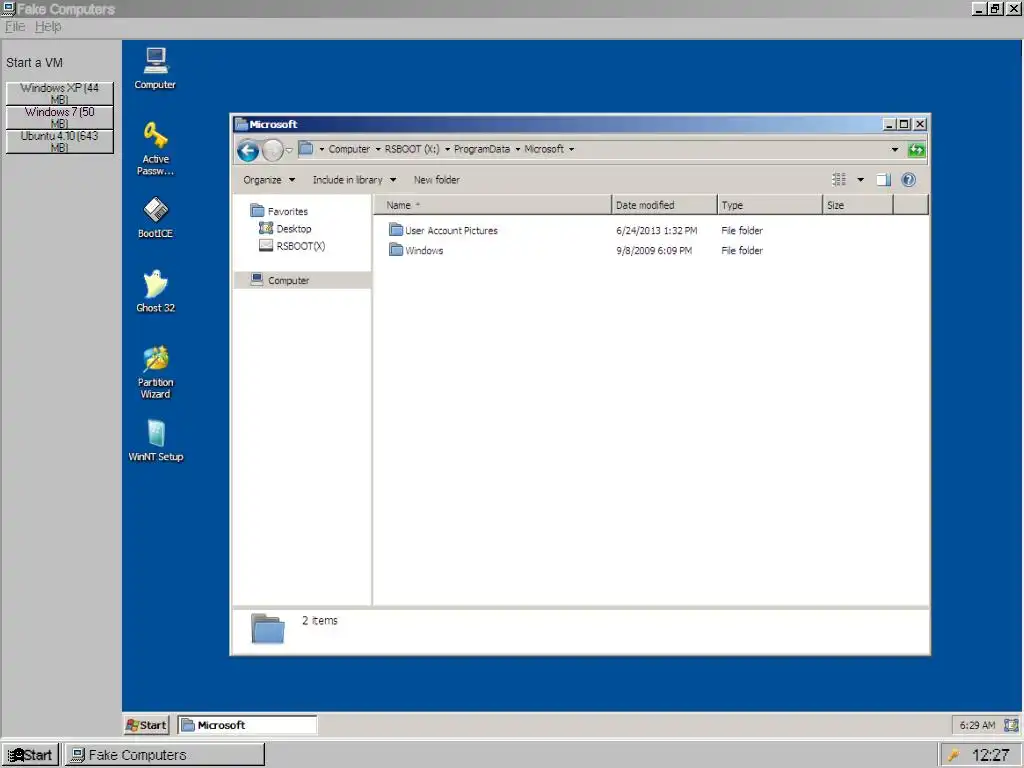Select the Windows folder icon in file list
The height and width of the screenshot is (768, 1024).
(396, 249)
